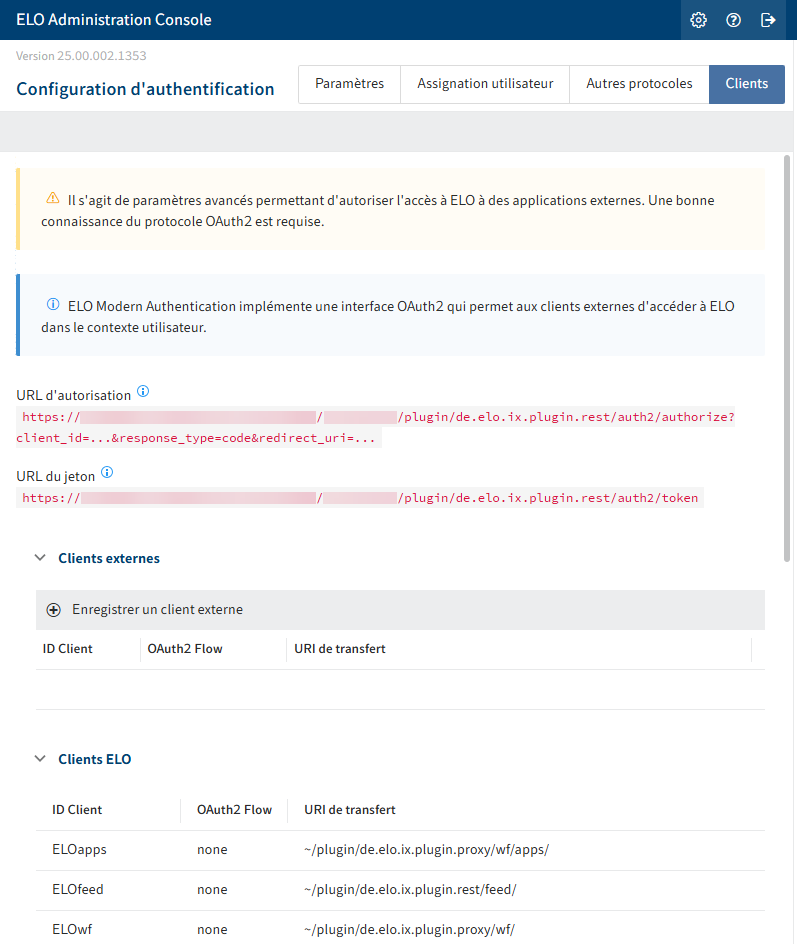797x944 pixels.
Task: Click the plus icon to register client
Action: click(x=54, y=610)
